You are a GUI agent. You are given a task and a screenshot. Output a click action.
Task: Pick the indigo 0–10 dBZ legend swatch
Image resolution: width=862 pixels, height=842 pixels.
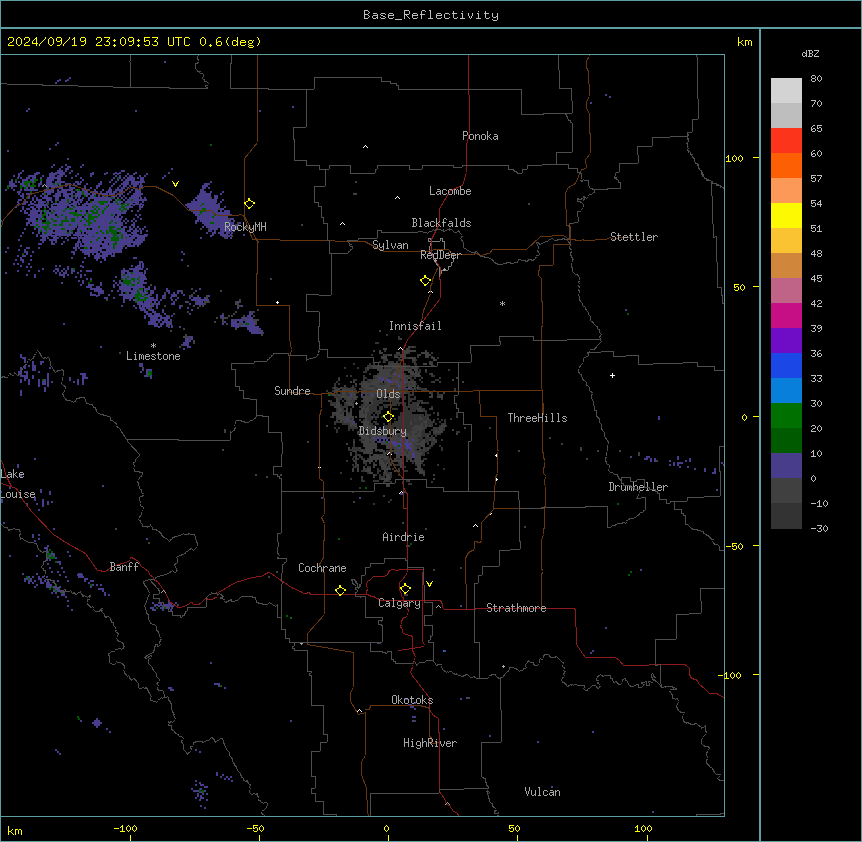(x=786, y=466)
